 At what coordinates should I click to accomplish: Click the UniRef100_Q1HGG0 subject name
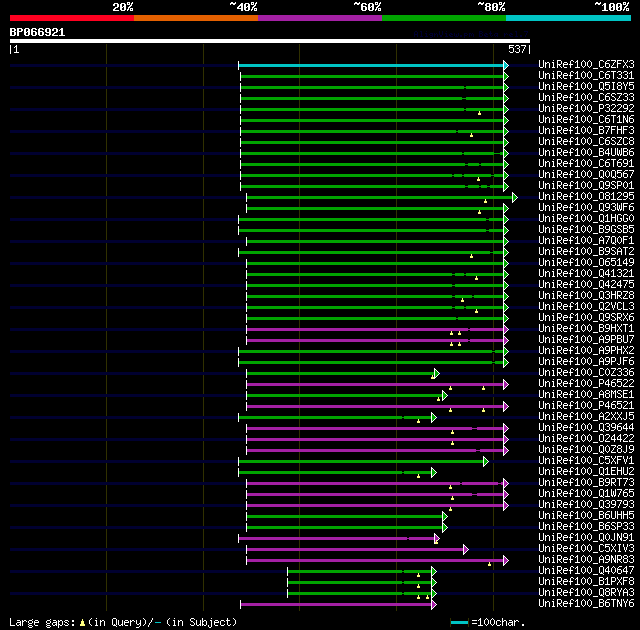pyautogui.click(x=586, y=219)
